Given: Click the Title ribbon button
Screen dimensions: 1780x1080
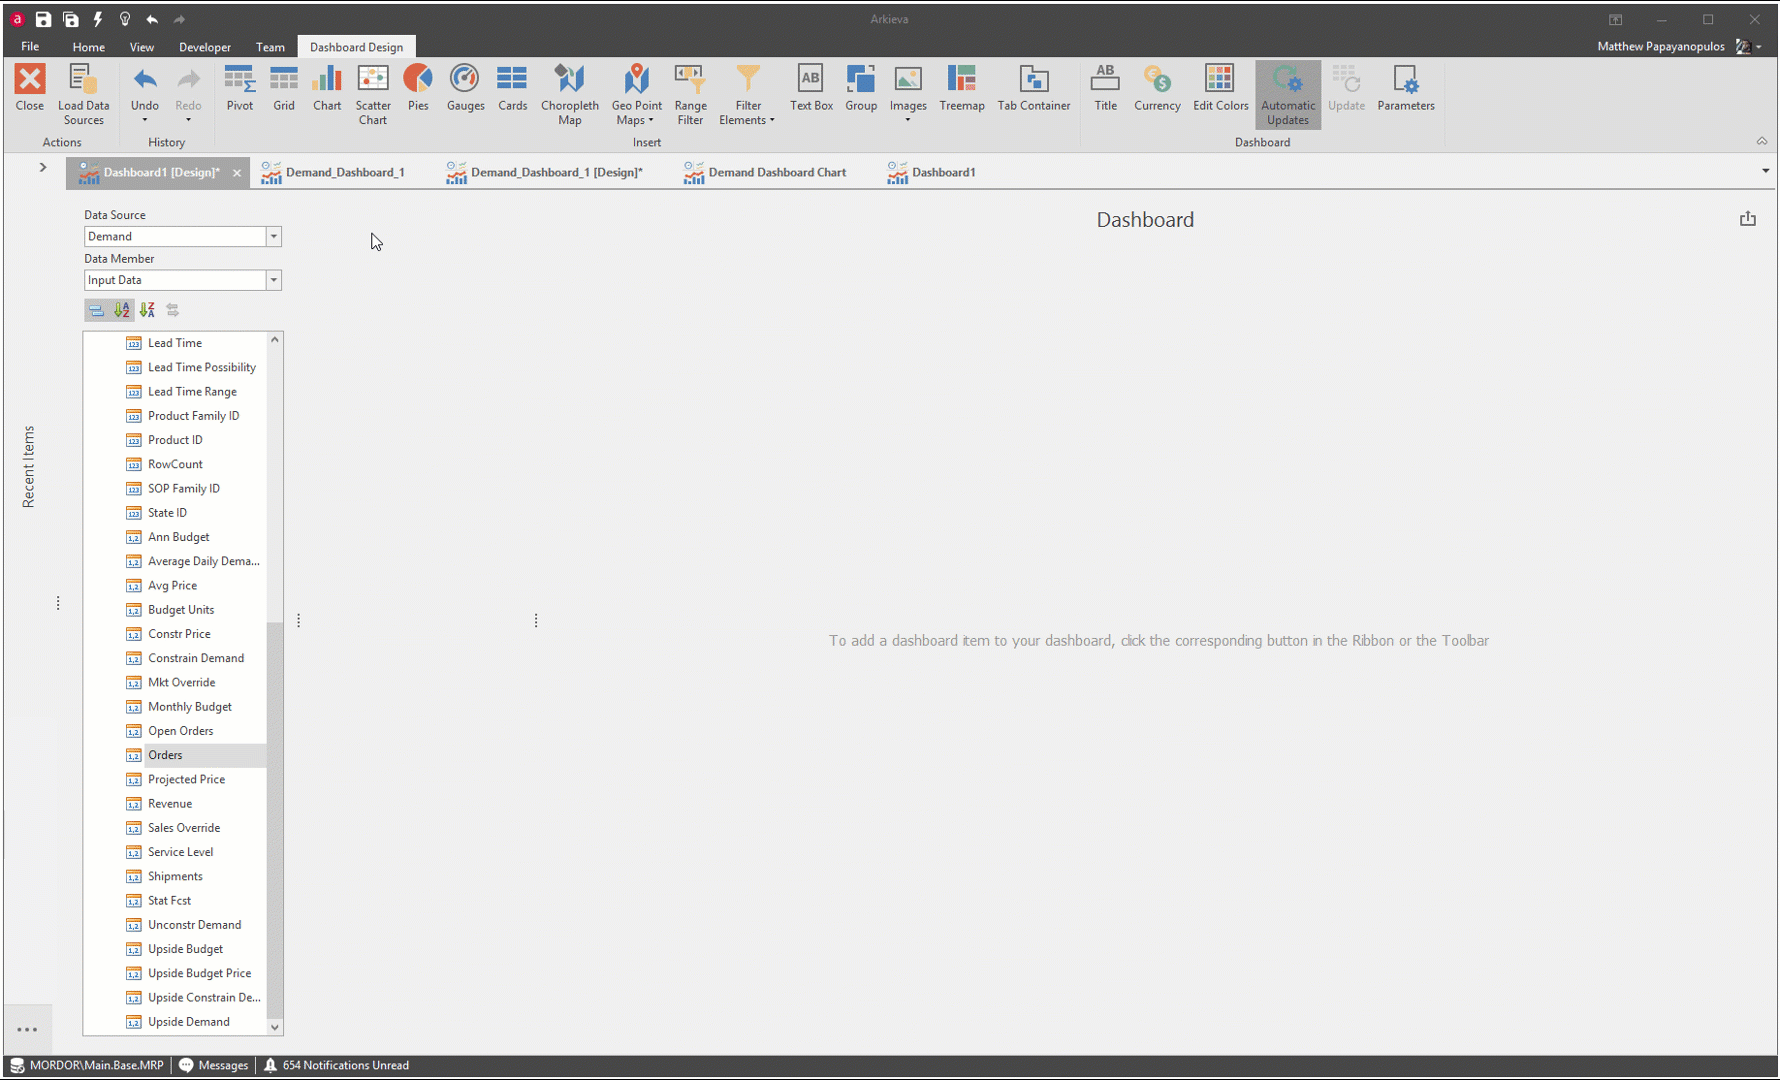Looking at the screenshot, I should pyautogui.click(x=1105, y=88).
